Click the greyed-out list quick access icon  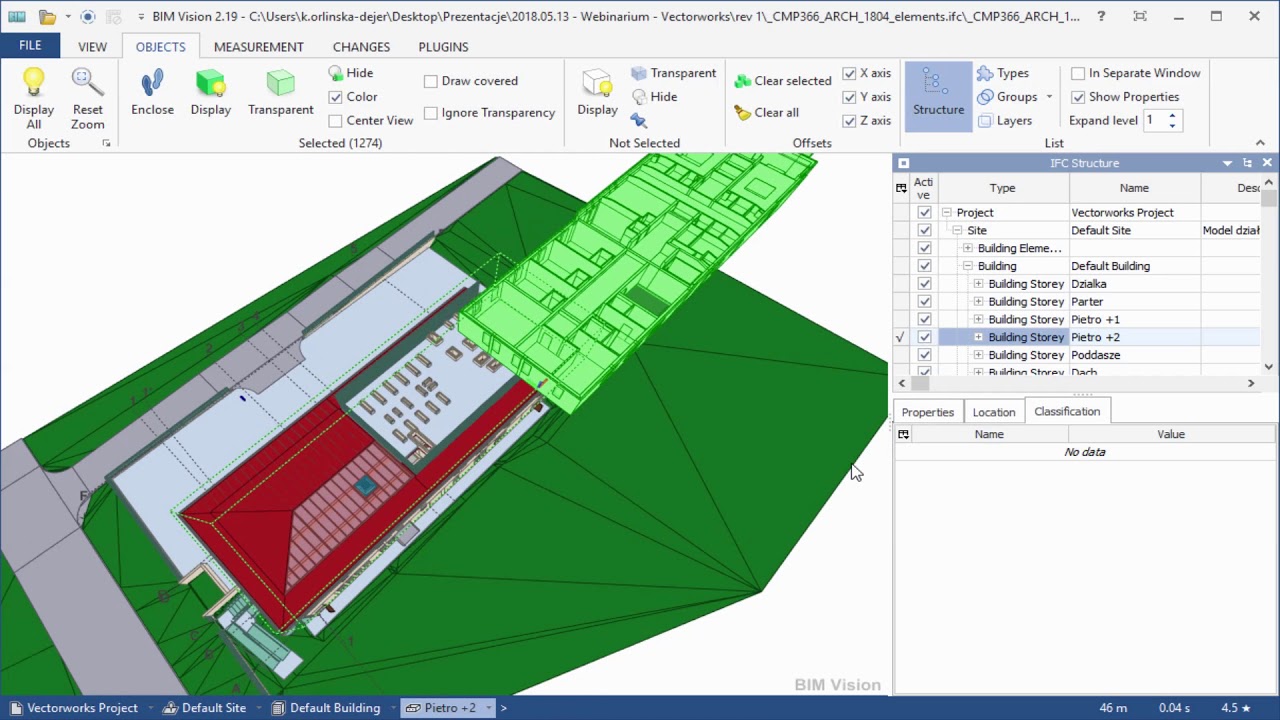(x=113, y=16)
